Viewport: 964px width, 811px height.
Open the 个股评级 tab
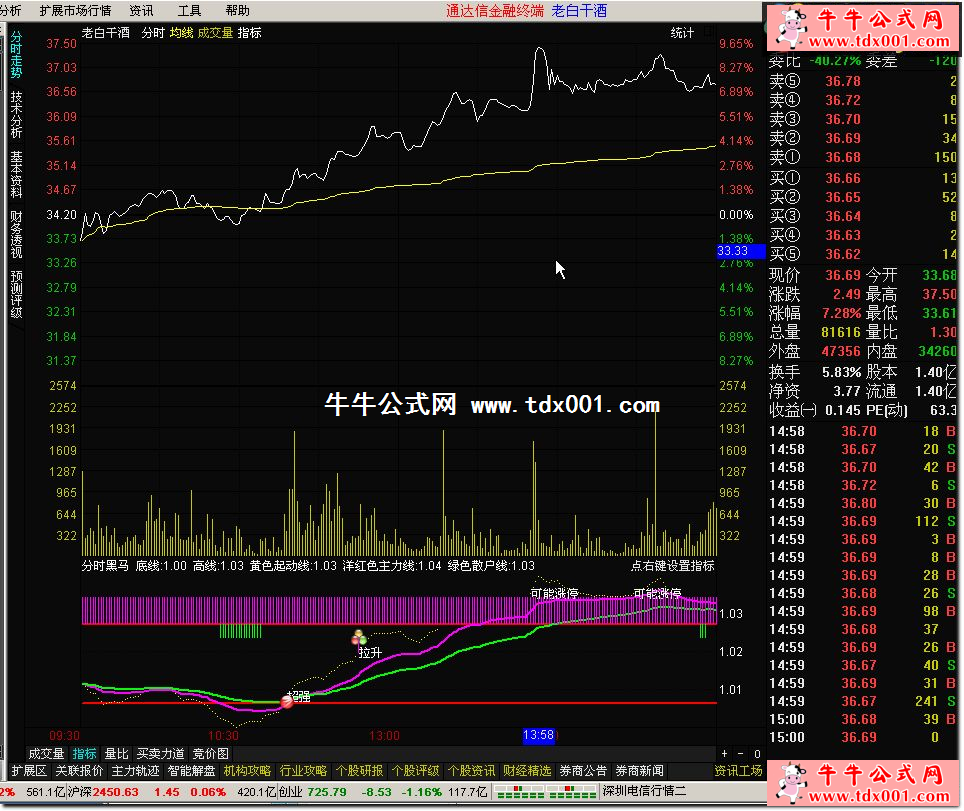coord(416,770)
